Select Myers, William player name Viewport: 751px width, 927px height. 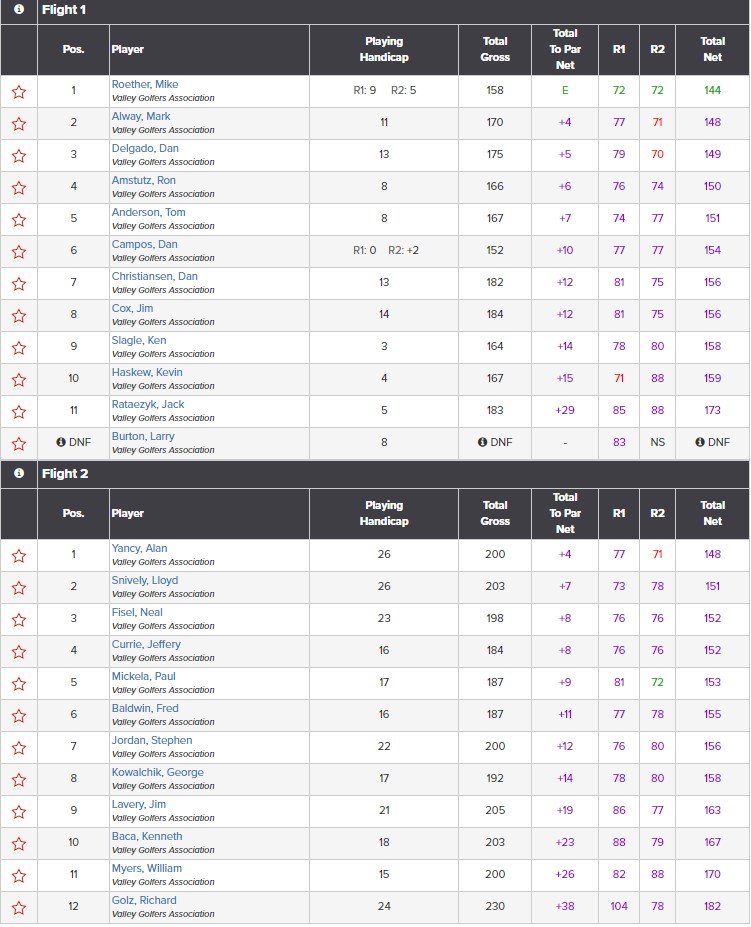tap(147, 868)
